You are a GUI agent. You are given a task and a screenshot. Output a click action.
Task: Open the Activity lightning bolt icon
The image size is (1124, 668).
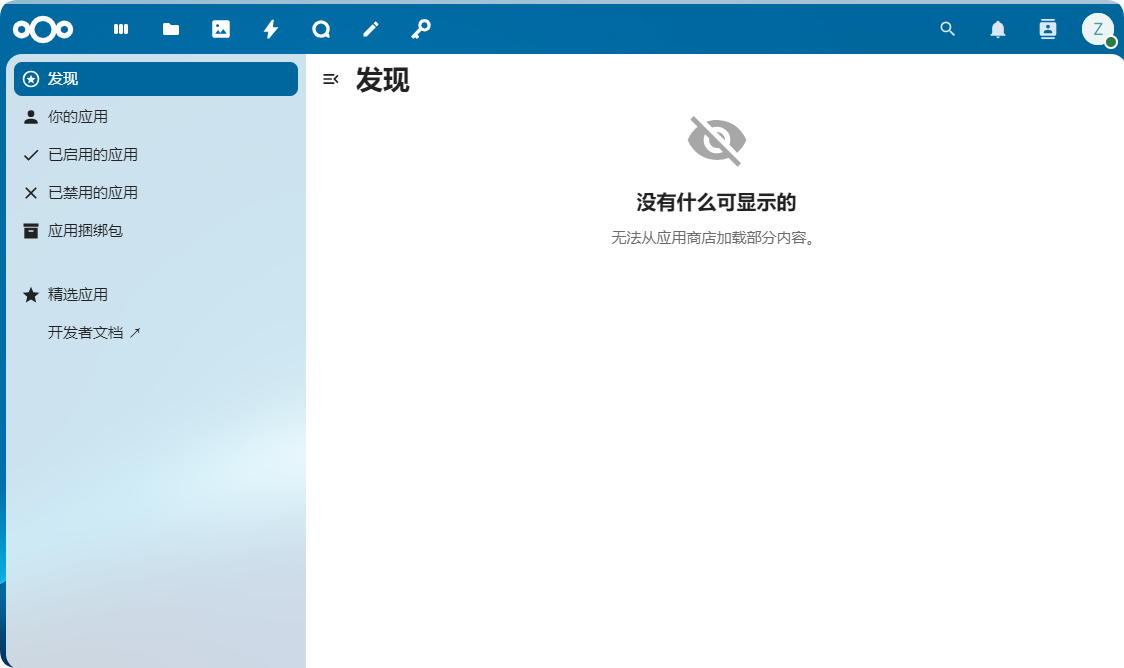coord(271,30)
